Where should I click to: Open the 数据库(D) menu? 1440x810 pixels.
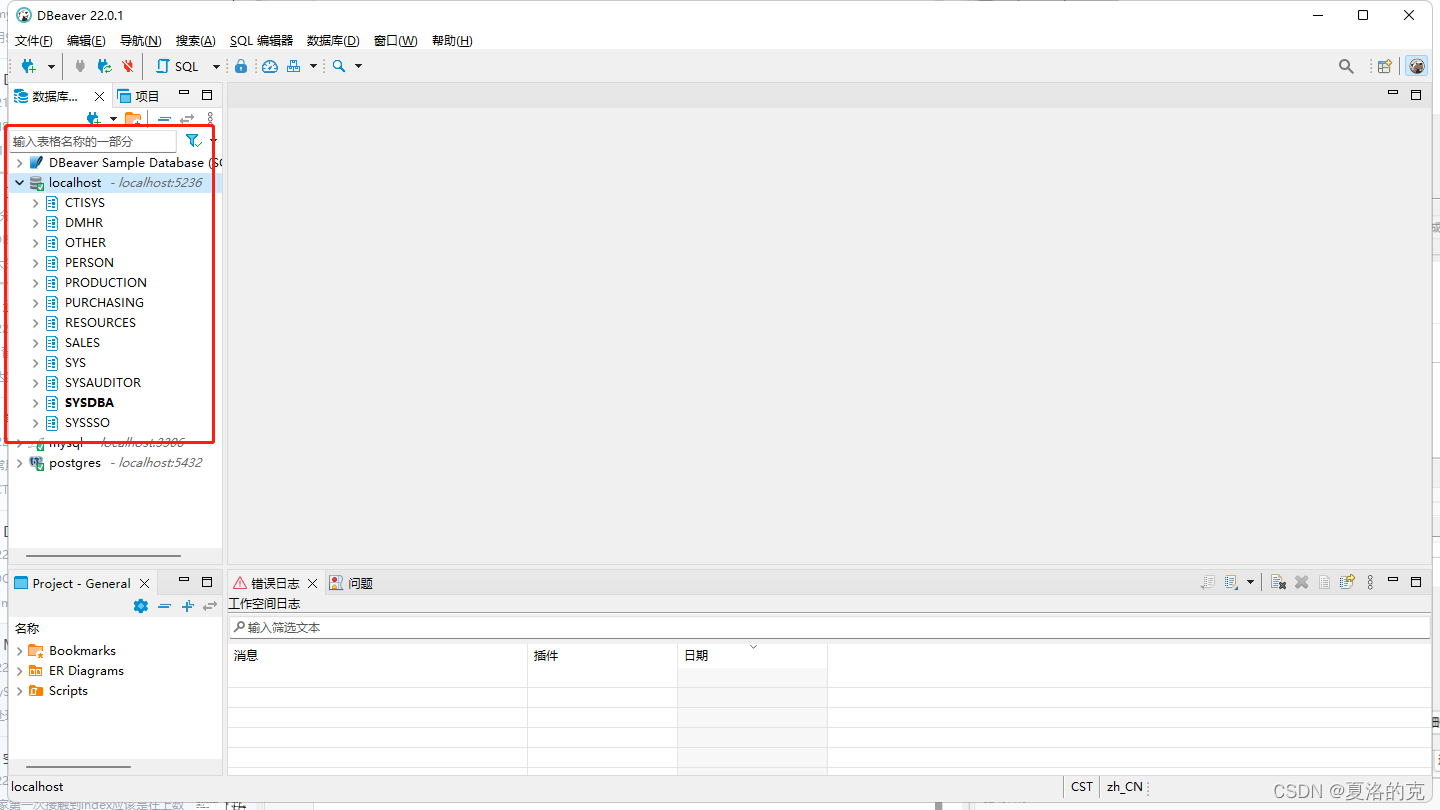[333, 41]
